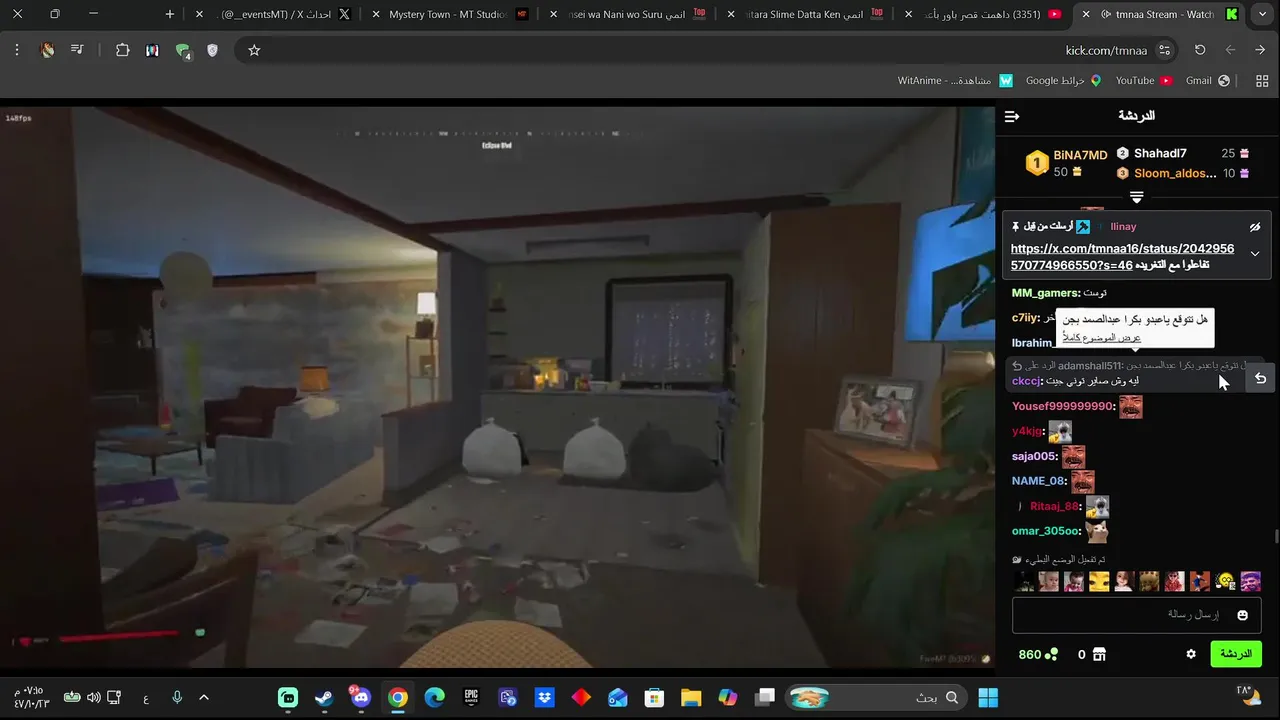Open File Explorer from the taskbar
The height and width of the screenshot is (720, 1280).
point(691,697)
